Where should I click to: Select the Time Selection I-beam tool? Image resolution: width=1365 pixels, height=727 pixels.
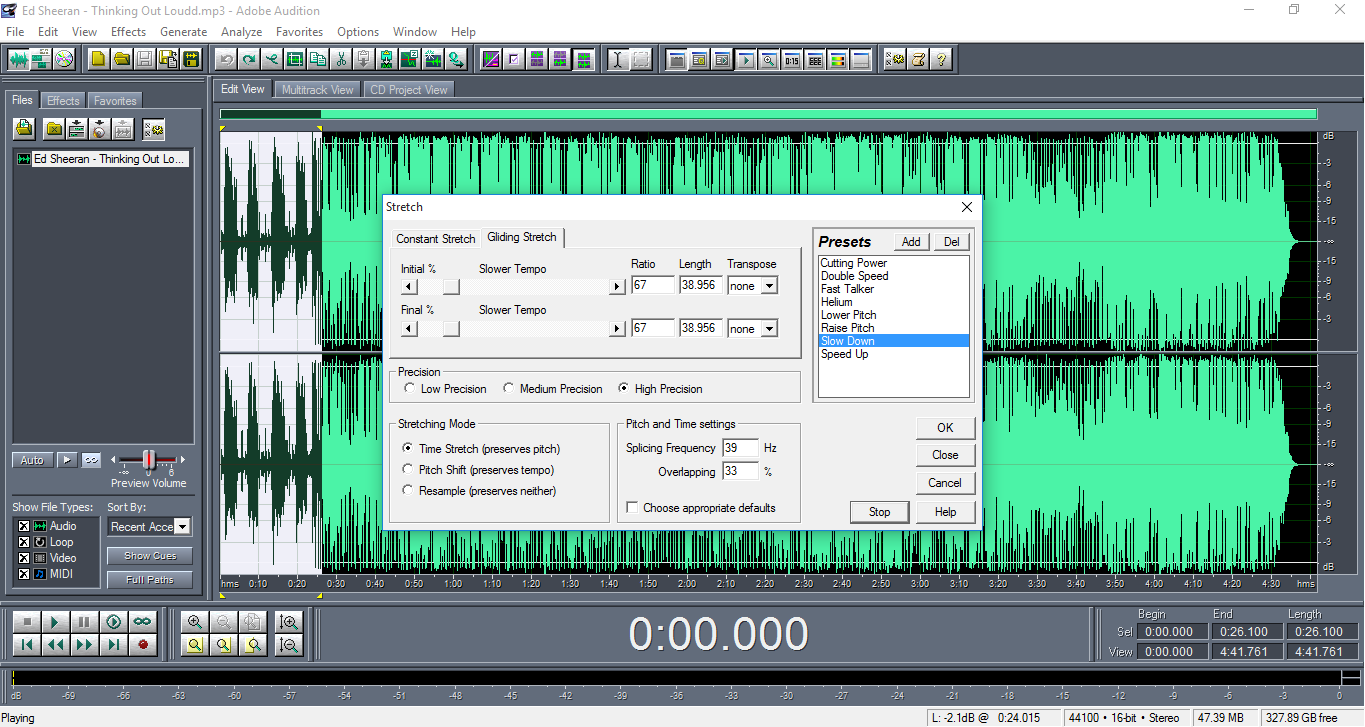618,59
